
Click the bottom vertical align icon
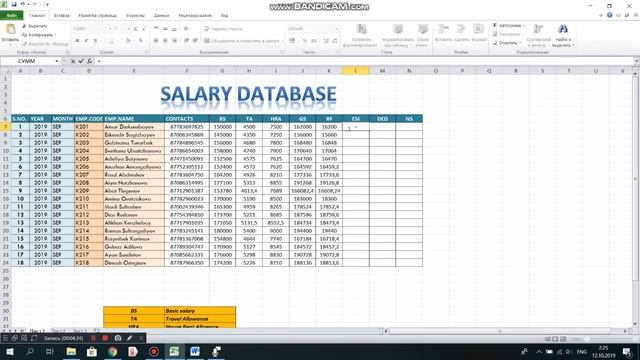[174, 29]
